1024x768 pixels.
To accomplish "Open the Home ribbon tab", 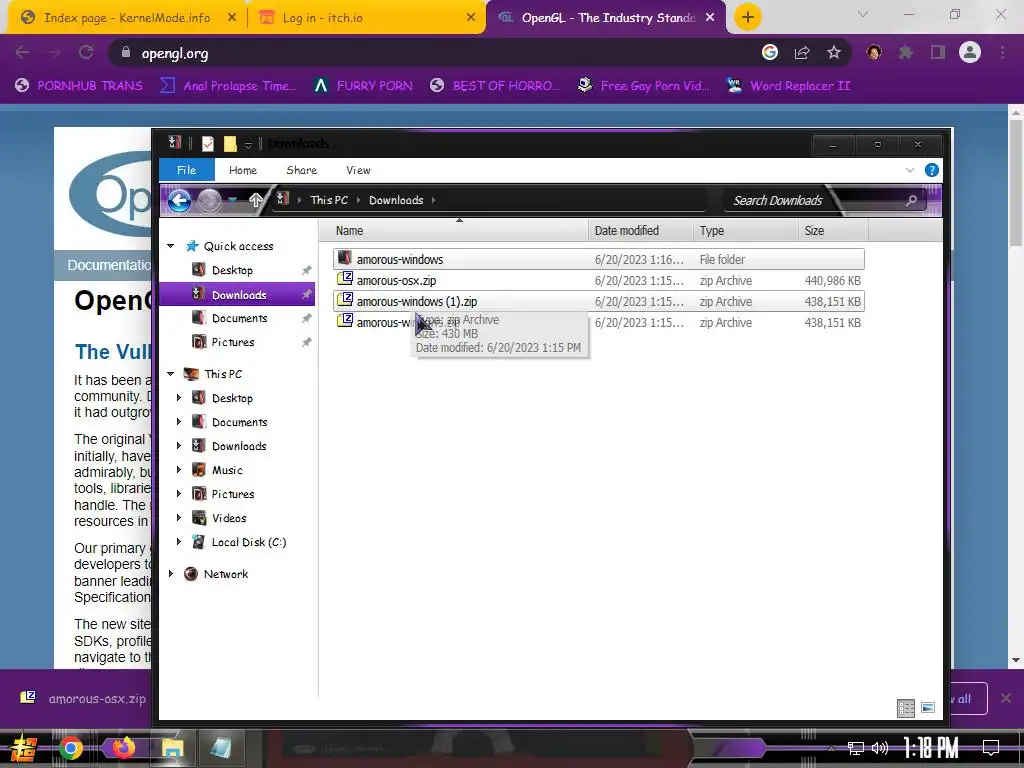I will click(242, 170).
